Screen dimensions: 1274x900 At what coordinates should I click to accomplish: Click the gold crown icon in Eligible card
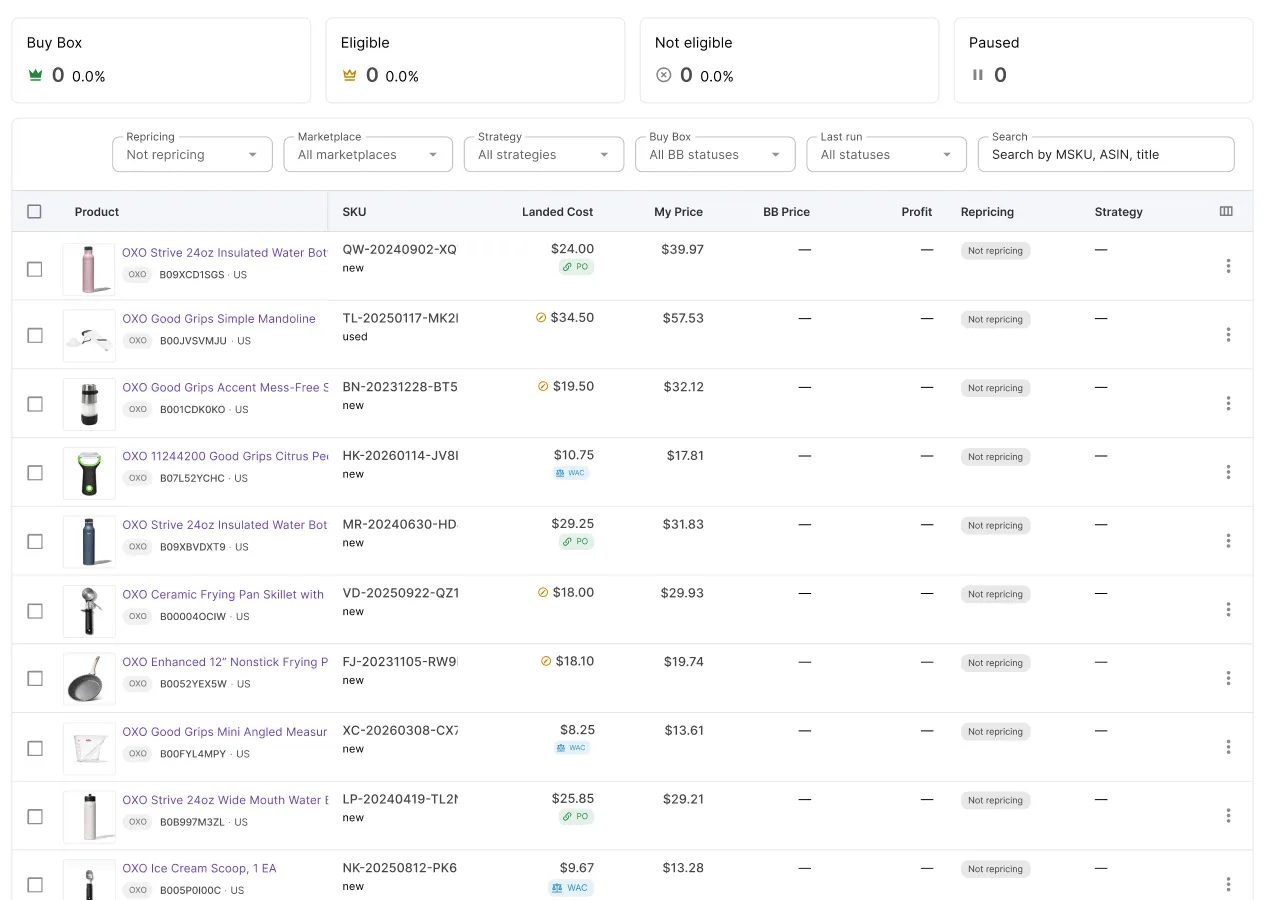click(x=350, y=75)
